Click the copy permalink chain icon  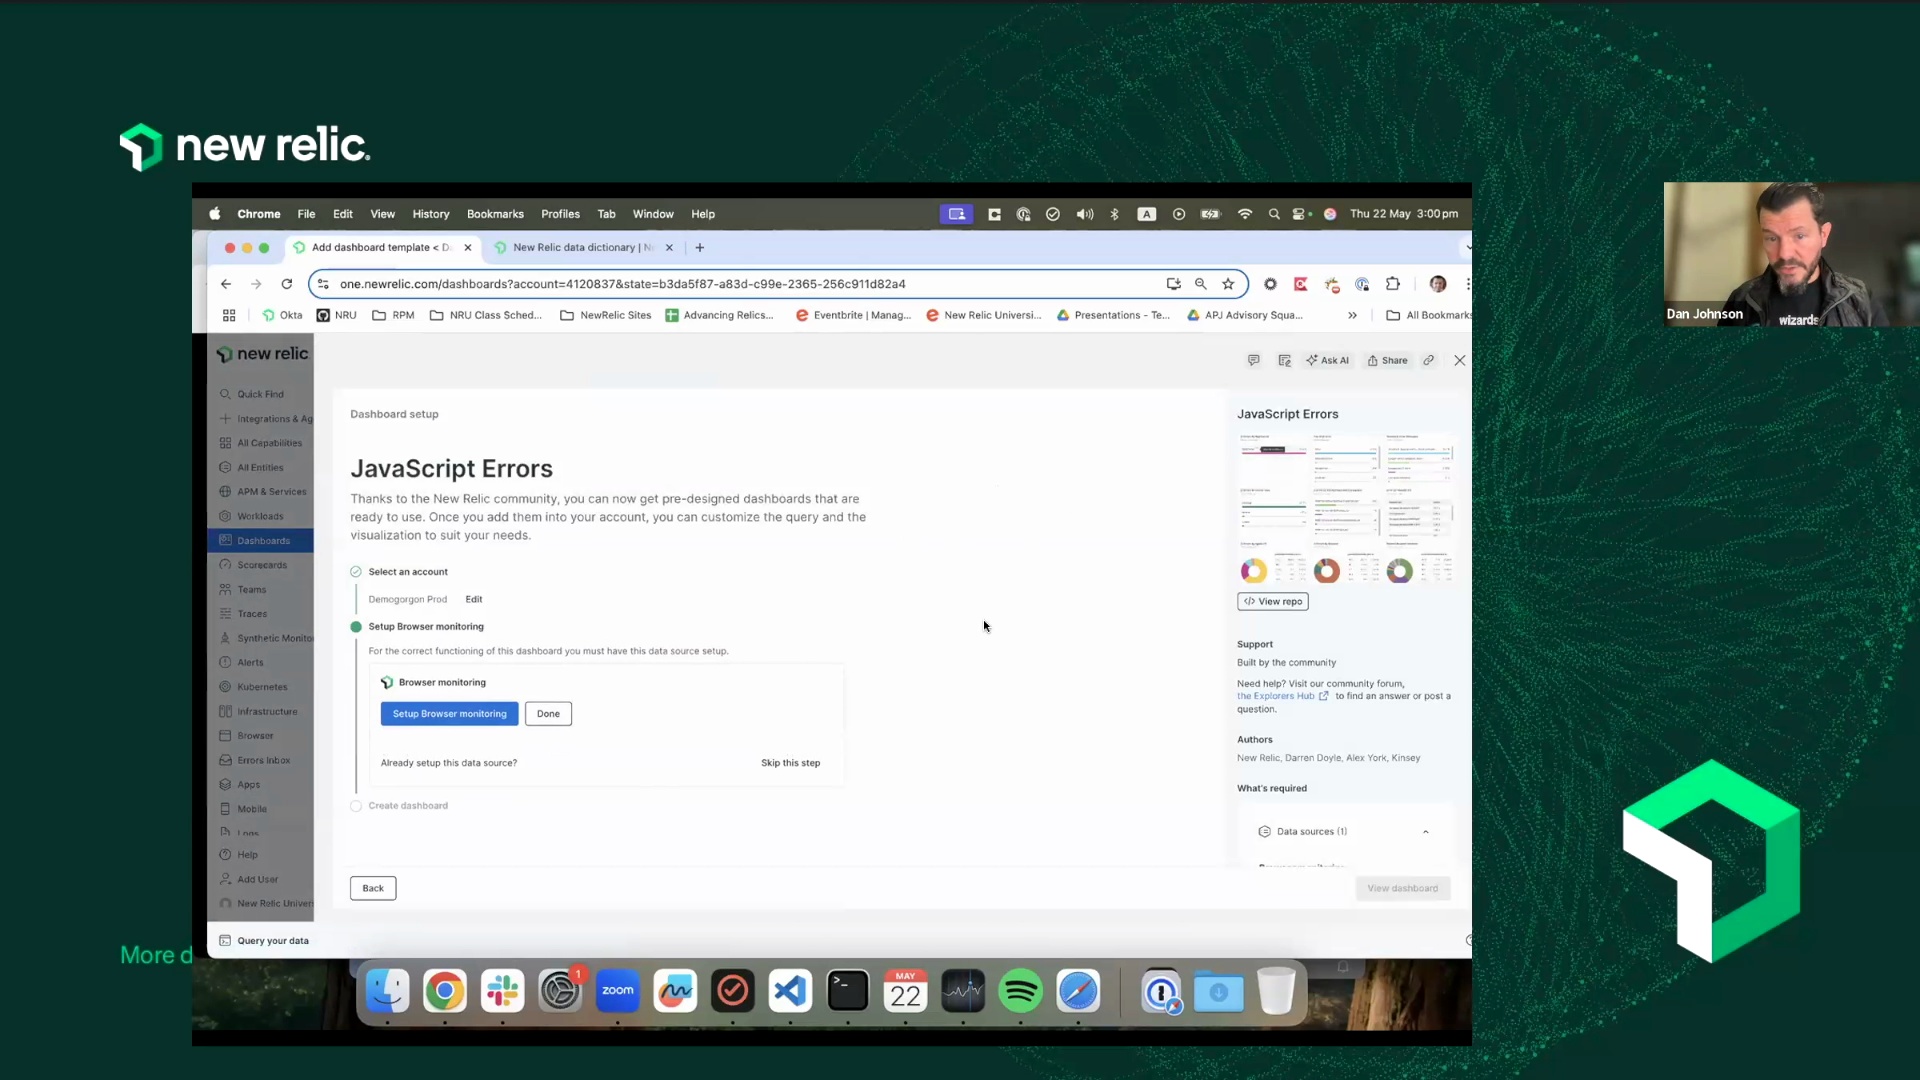pos(1429,360)
